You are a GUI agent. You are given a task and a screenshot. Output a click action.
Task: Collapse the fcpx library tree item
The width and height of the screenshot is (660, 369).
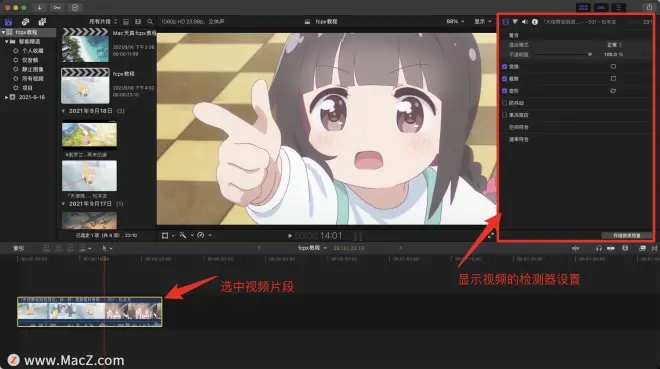(x=3, y=32)
